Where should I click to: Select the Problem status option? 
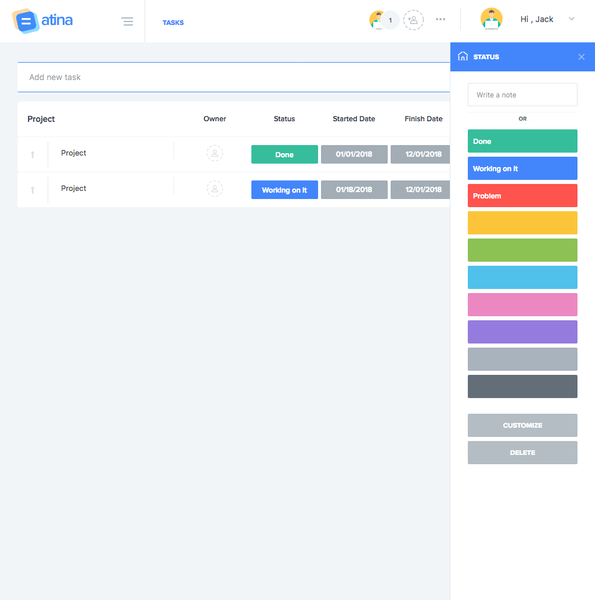pyautogui.click(x=522, y=196)
